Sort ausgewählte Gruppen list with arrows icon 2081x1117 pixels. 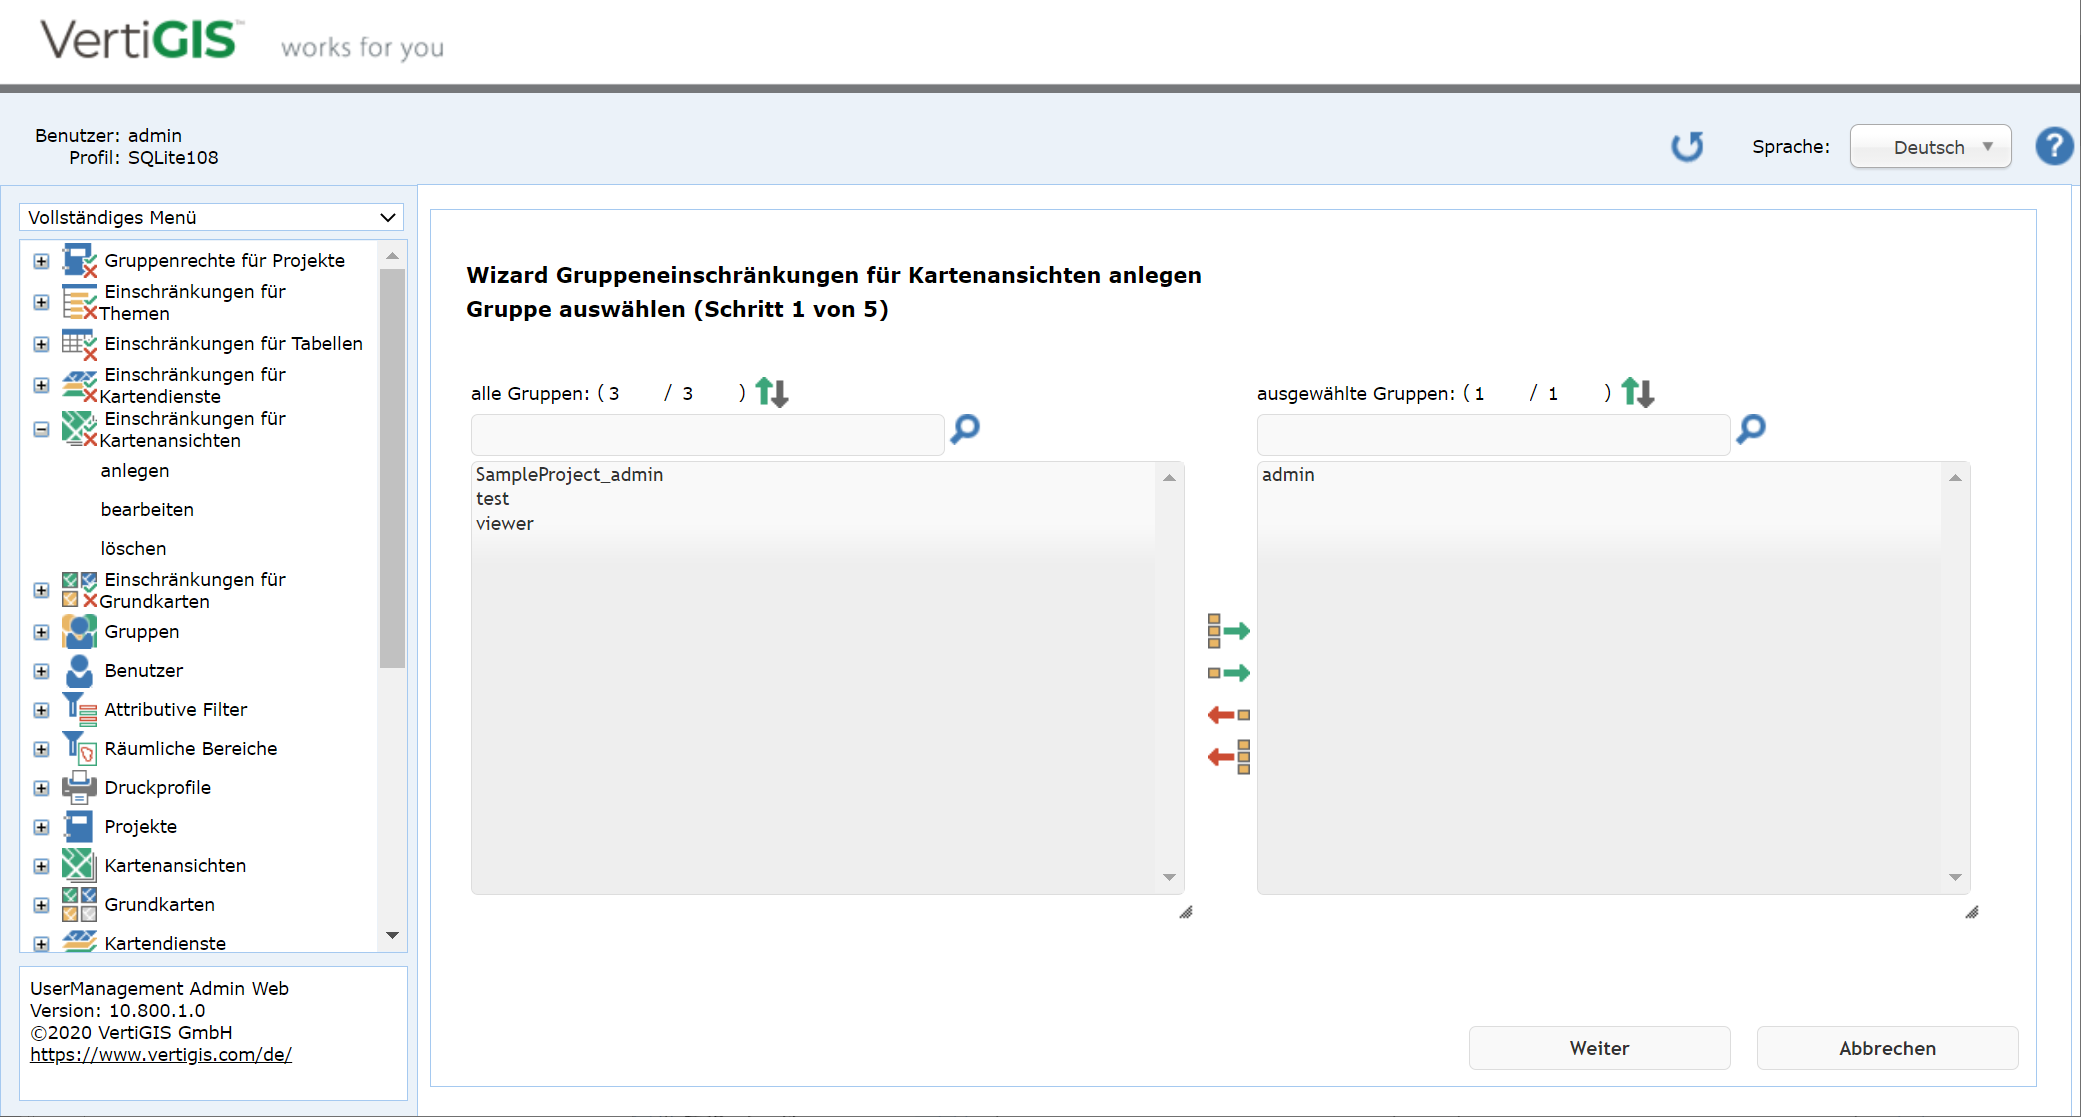(1638, 392)
